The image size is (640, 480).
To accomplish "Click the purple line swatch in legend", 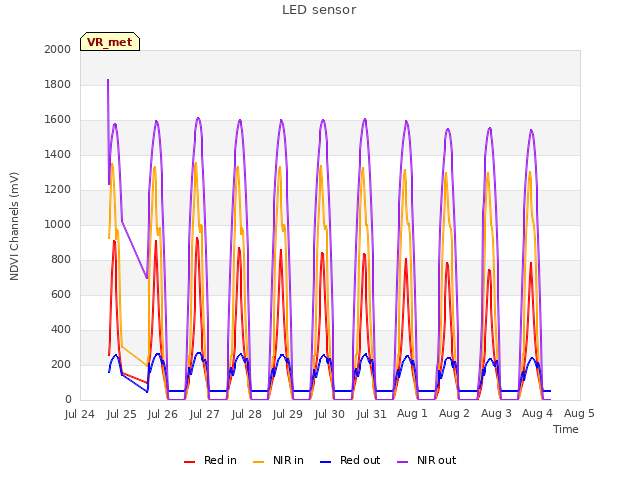I will click(402, 462).
